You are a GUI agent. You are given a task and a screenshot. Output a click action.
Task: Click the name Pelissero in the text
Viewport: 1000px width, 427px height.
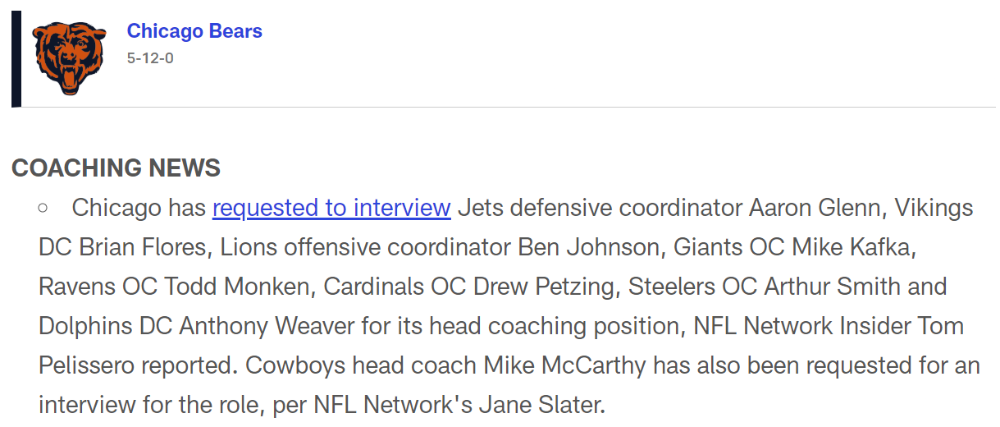point(86,366)
